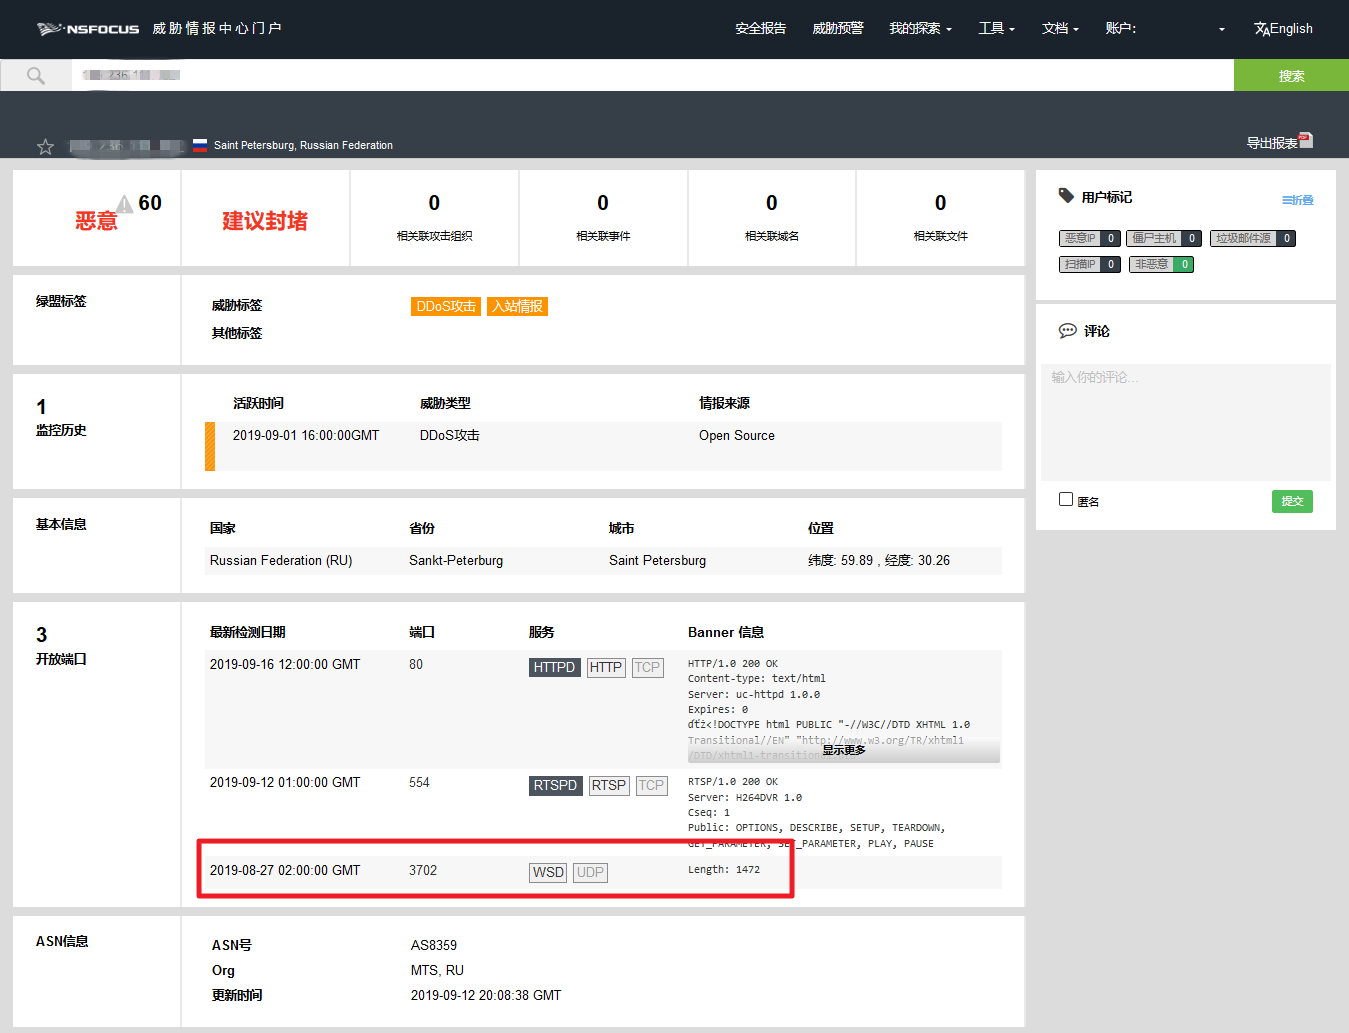1349x1033 pixels.
Task: Open the 威胁预警 menu item
Action: point(837,29)
